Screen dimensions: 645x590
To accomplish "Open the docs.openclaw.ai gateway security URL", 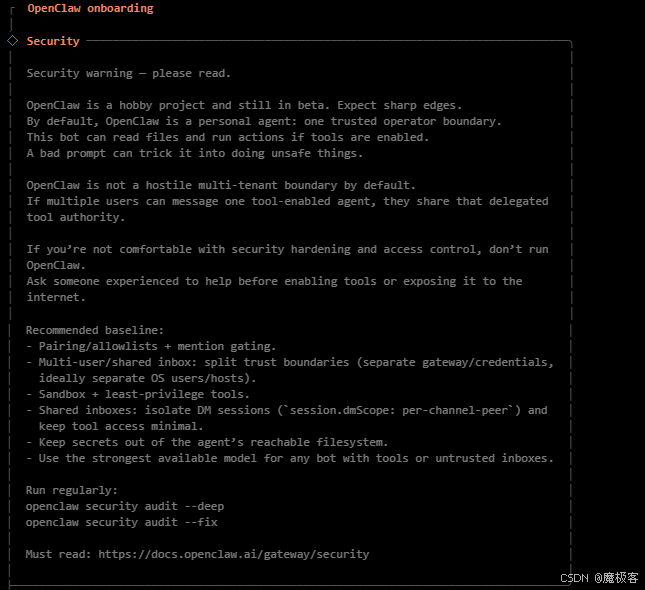I will point(234,554).
